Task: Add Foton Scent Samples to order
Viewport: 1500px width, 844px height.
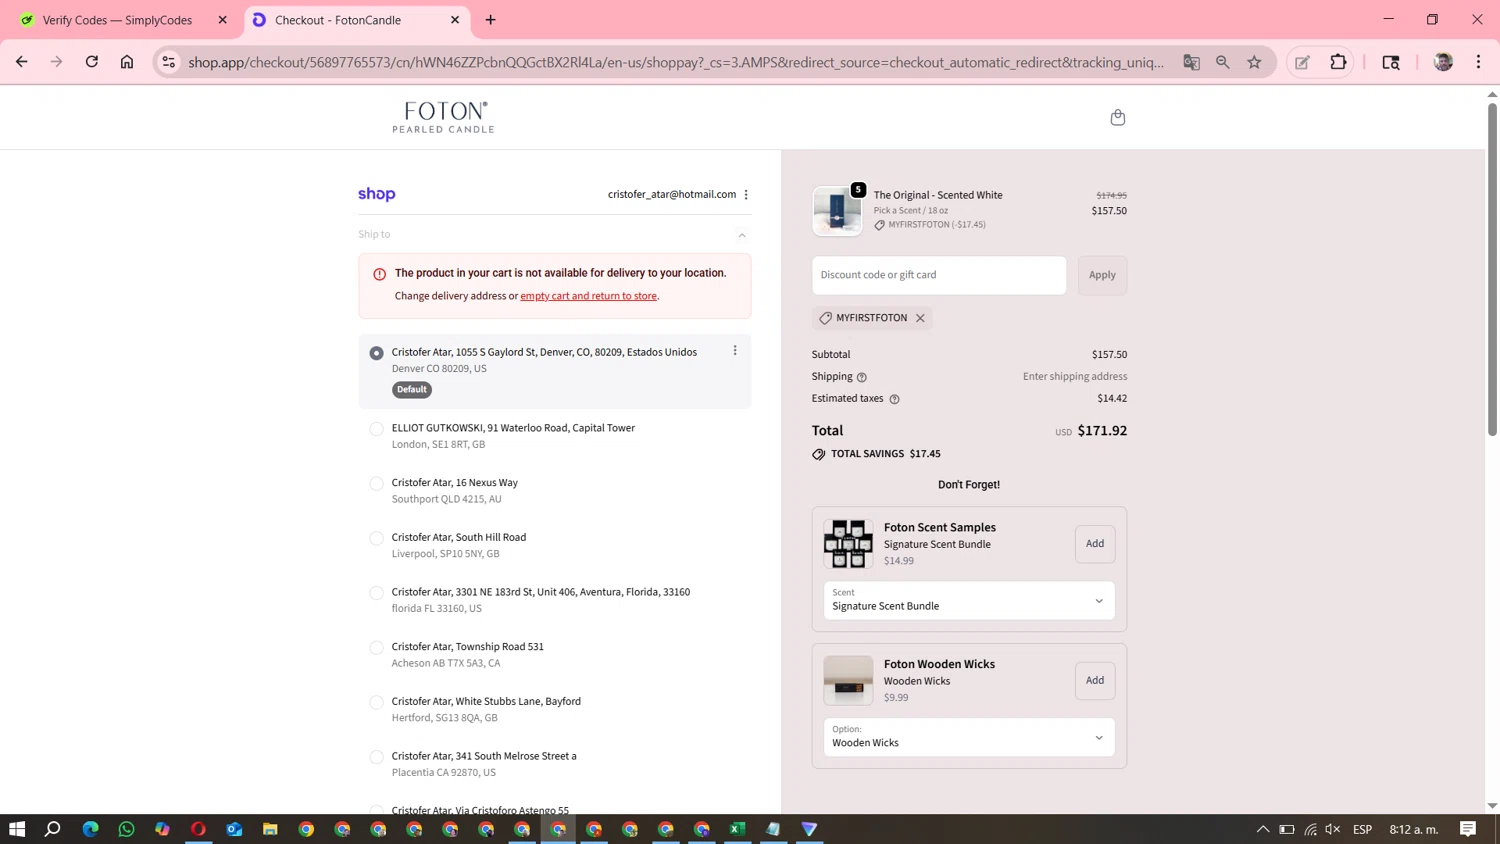Action: coord(1095,544)
